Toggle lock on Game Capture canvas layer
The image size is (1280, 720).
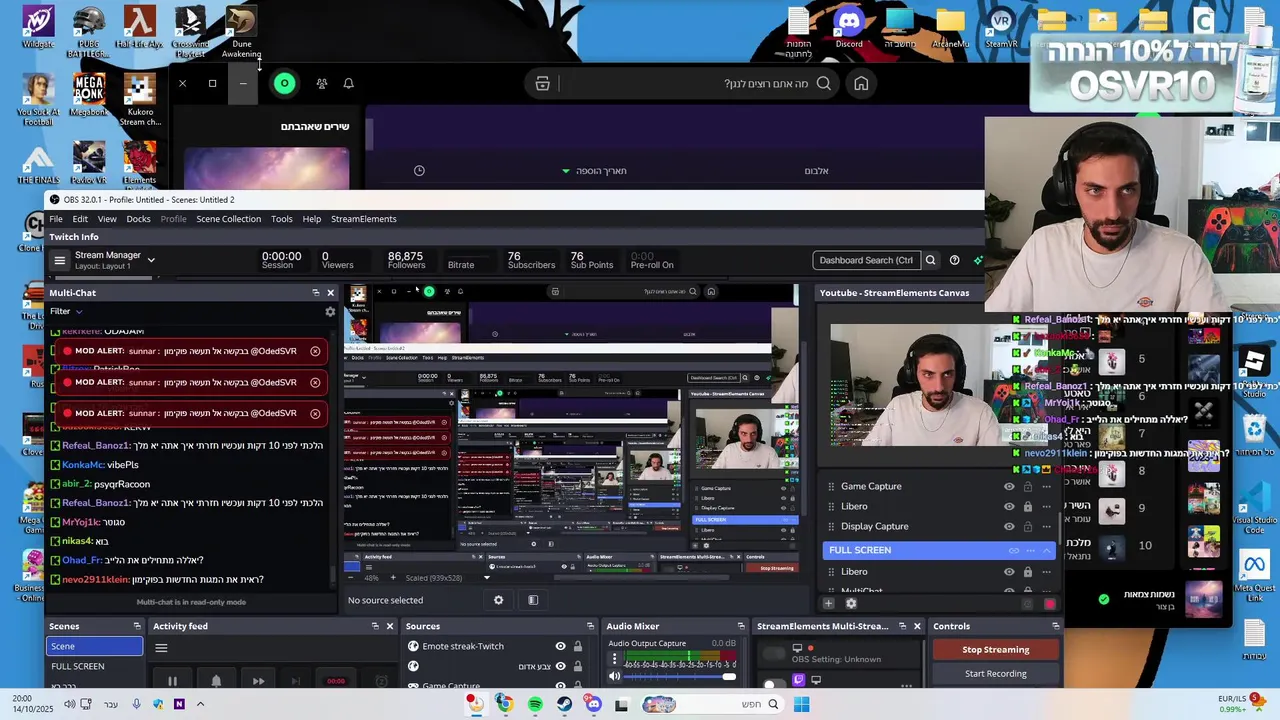(1027, 487)
